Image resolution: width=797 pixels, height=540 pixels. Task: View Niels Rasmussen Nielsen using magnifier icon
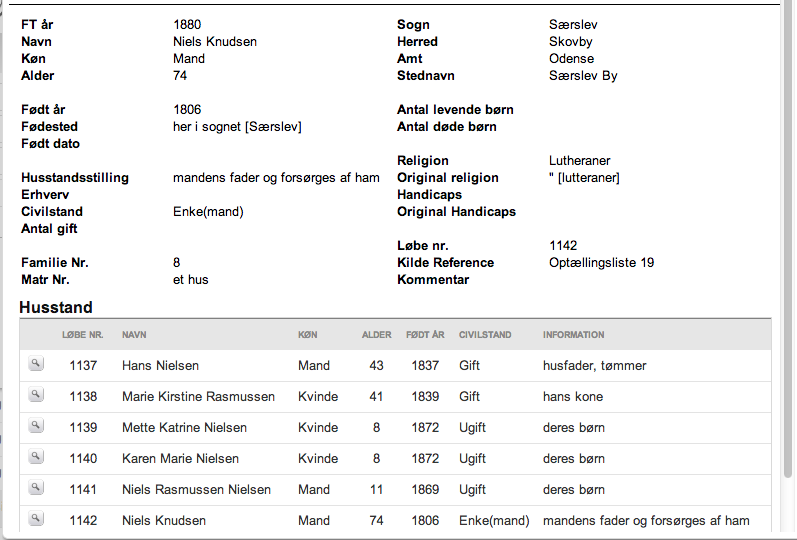pos(36,488)
